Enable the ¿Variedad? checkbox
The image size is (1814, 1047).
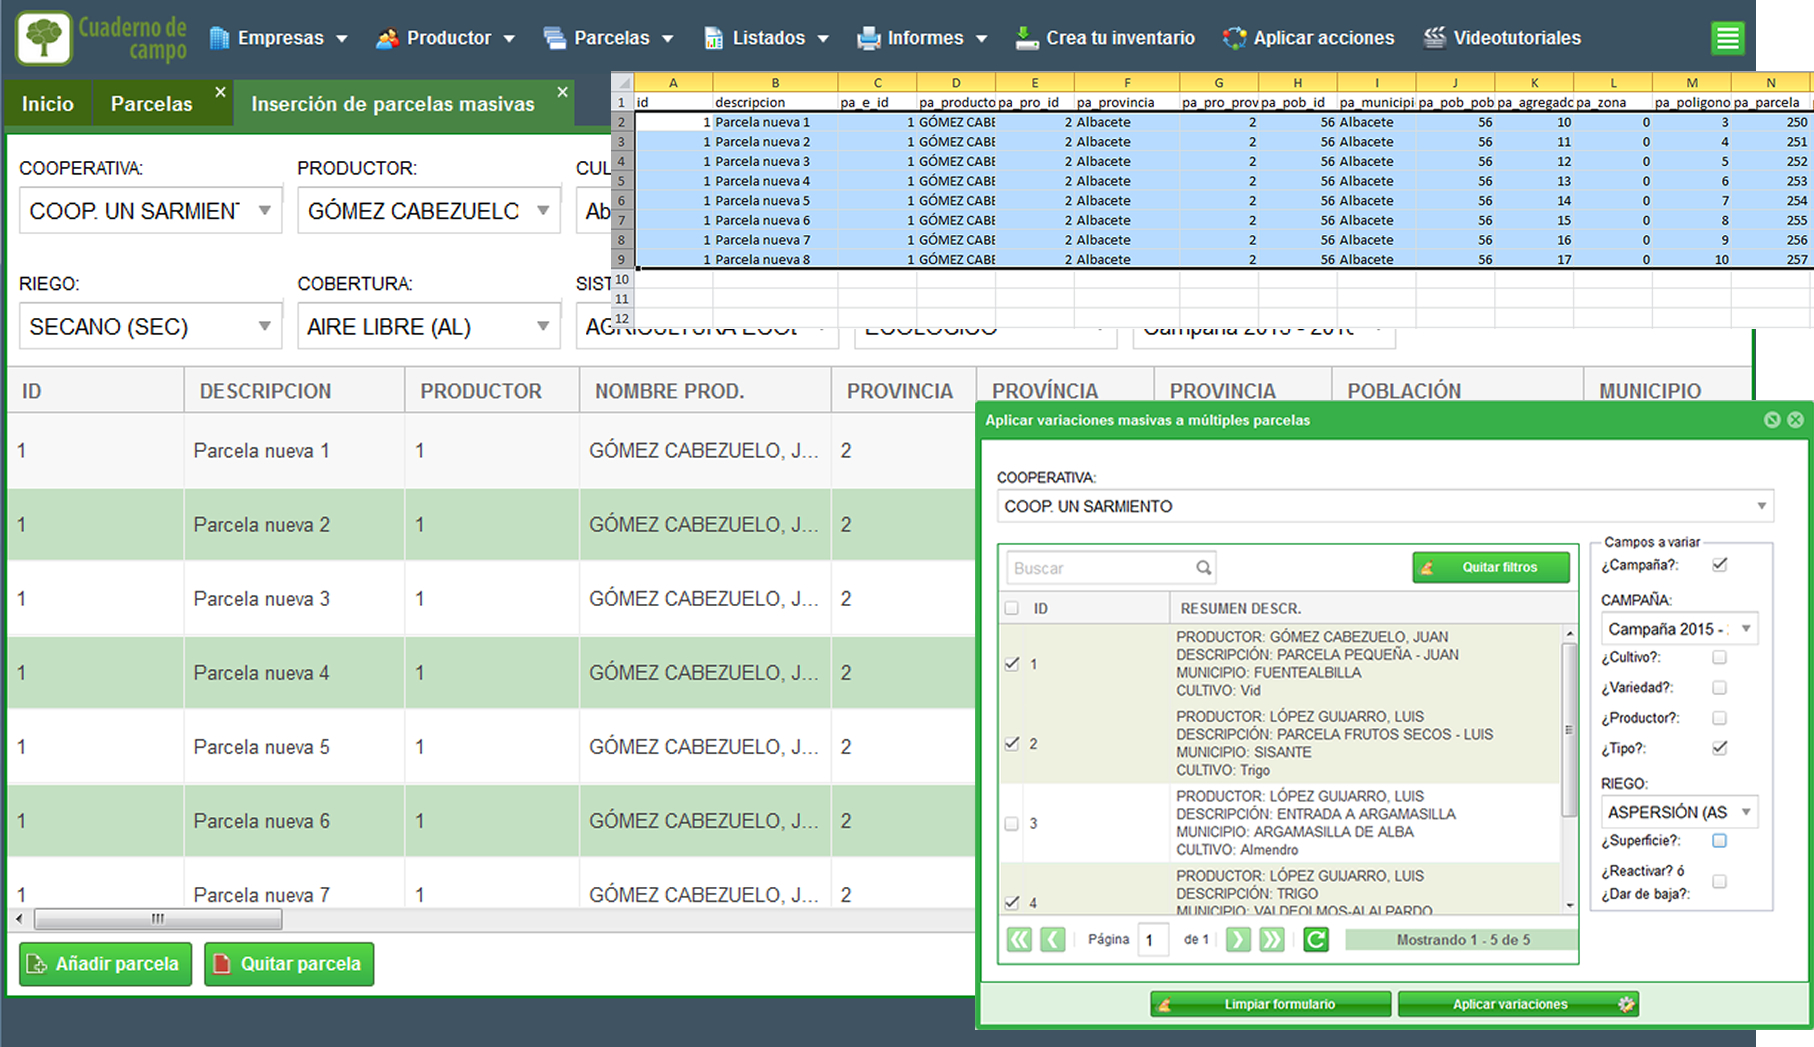click(1719, 687)
